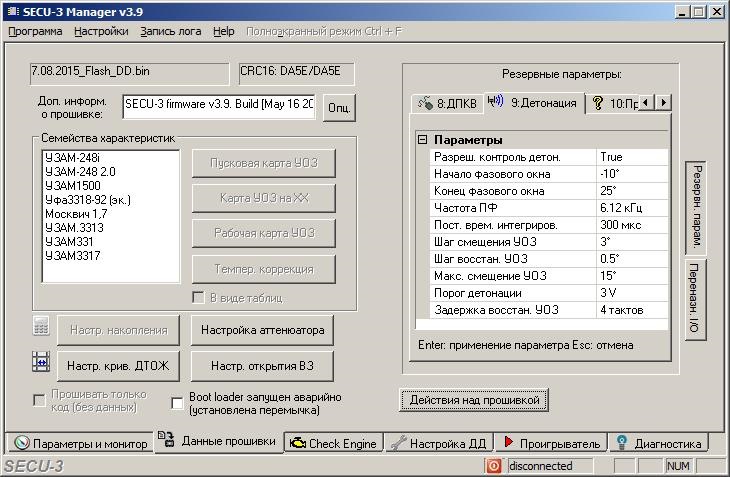The image size is (730, 477).
Task: Click the 0.5° value of Шаг восстан. УОЗ
Action: (632, 259)
